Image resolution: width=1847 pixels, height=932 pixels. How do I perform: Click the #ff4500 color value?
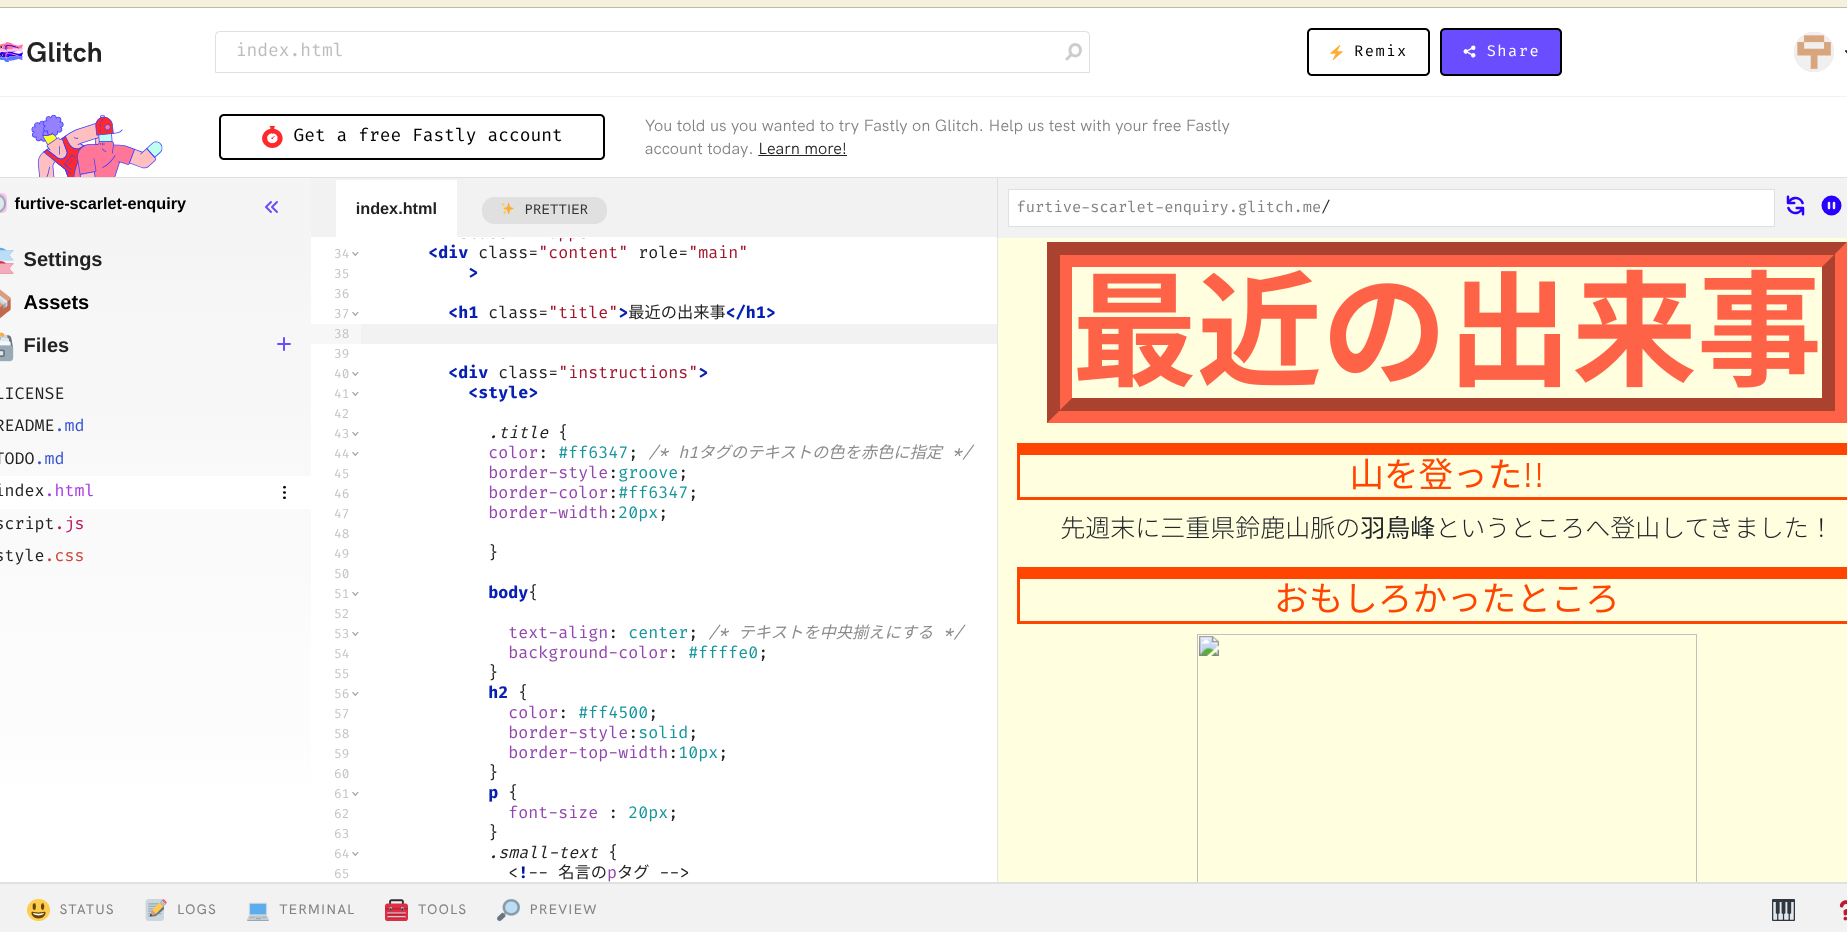click(613, 713)
